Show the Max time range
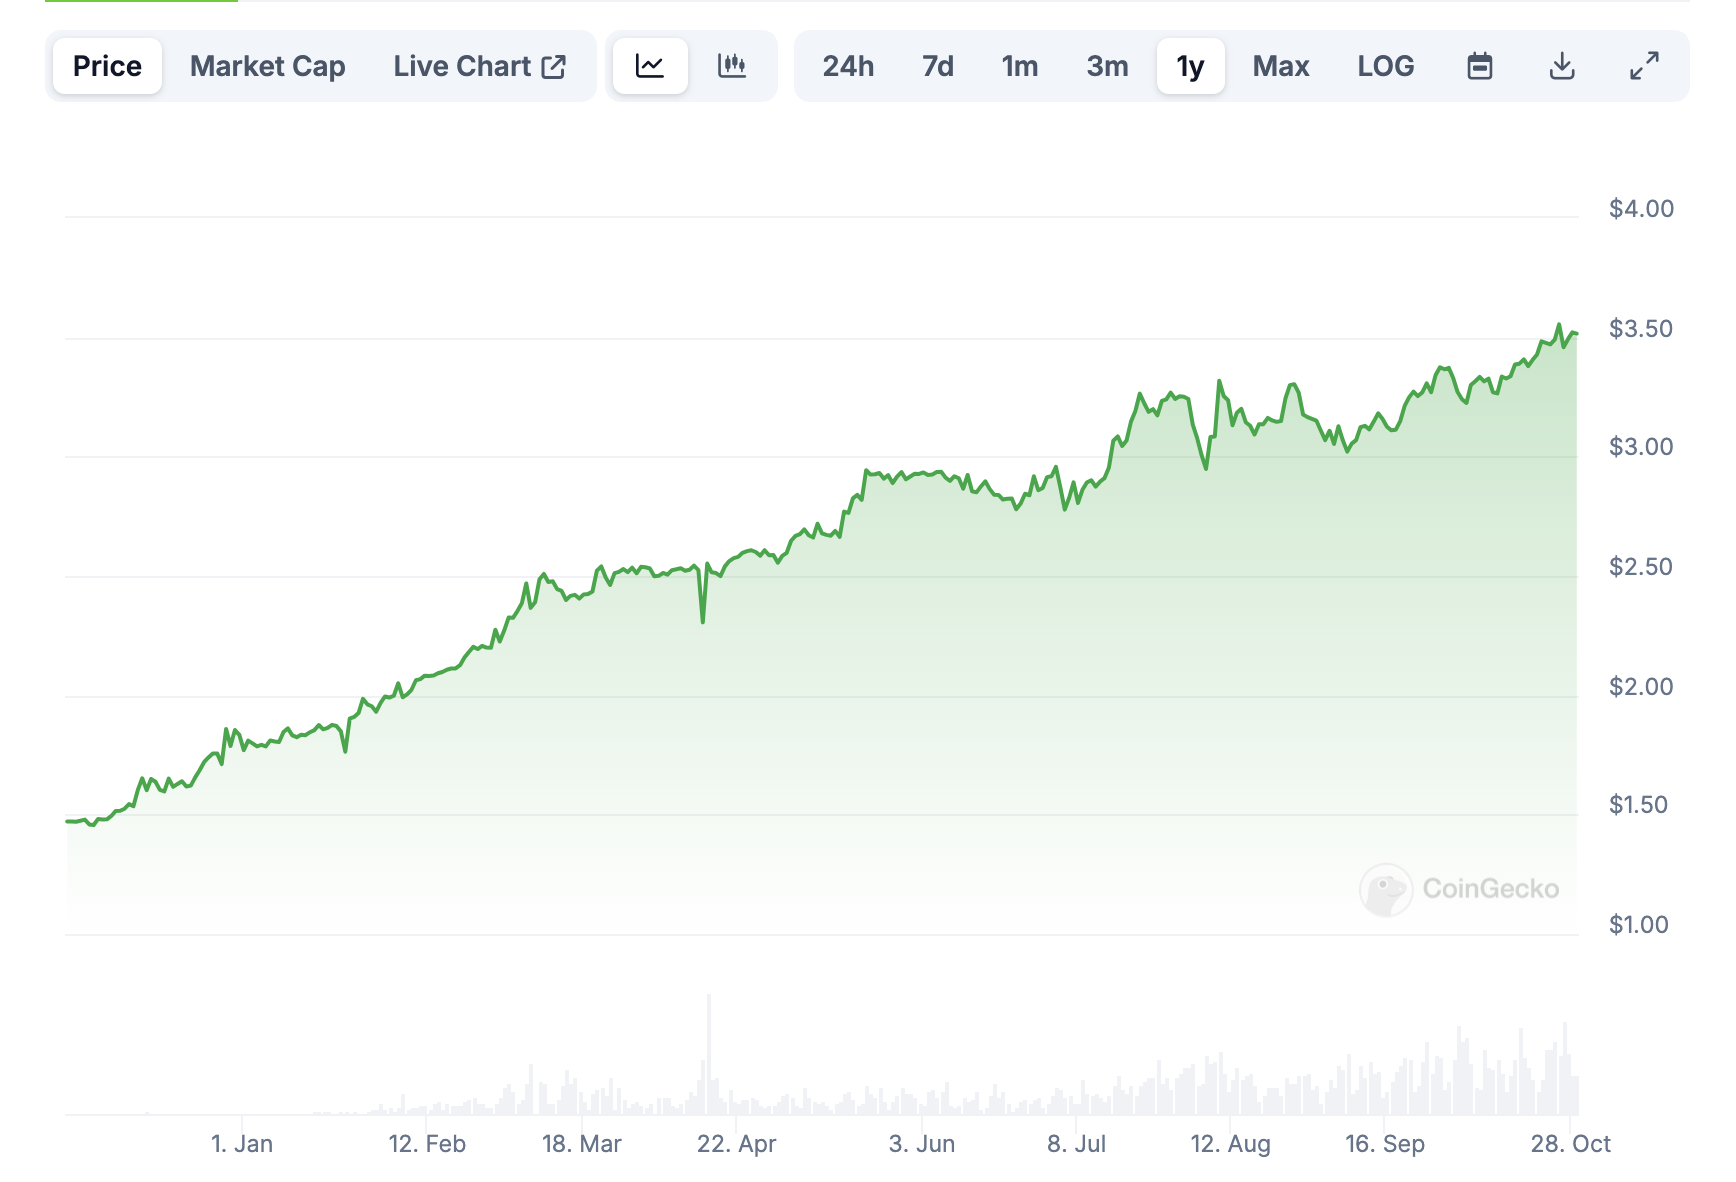This screenshot has width=1736, height=1182. pos(1280,66)
